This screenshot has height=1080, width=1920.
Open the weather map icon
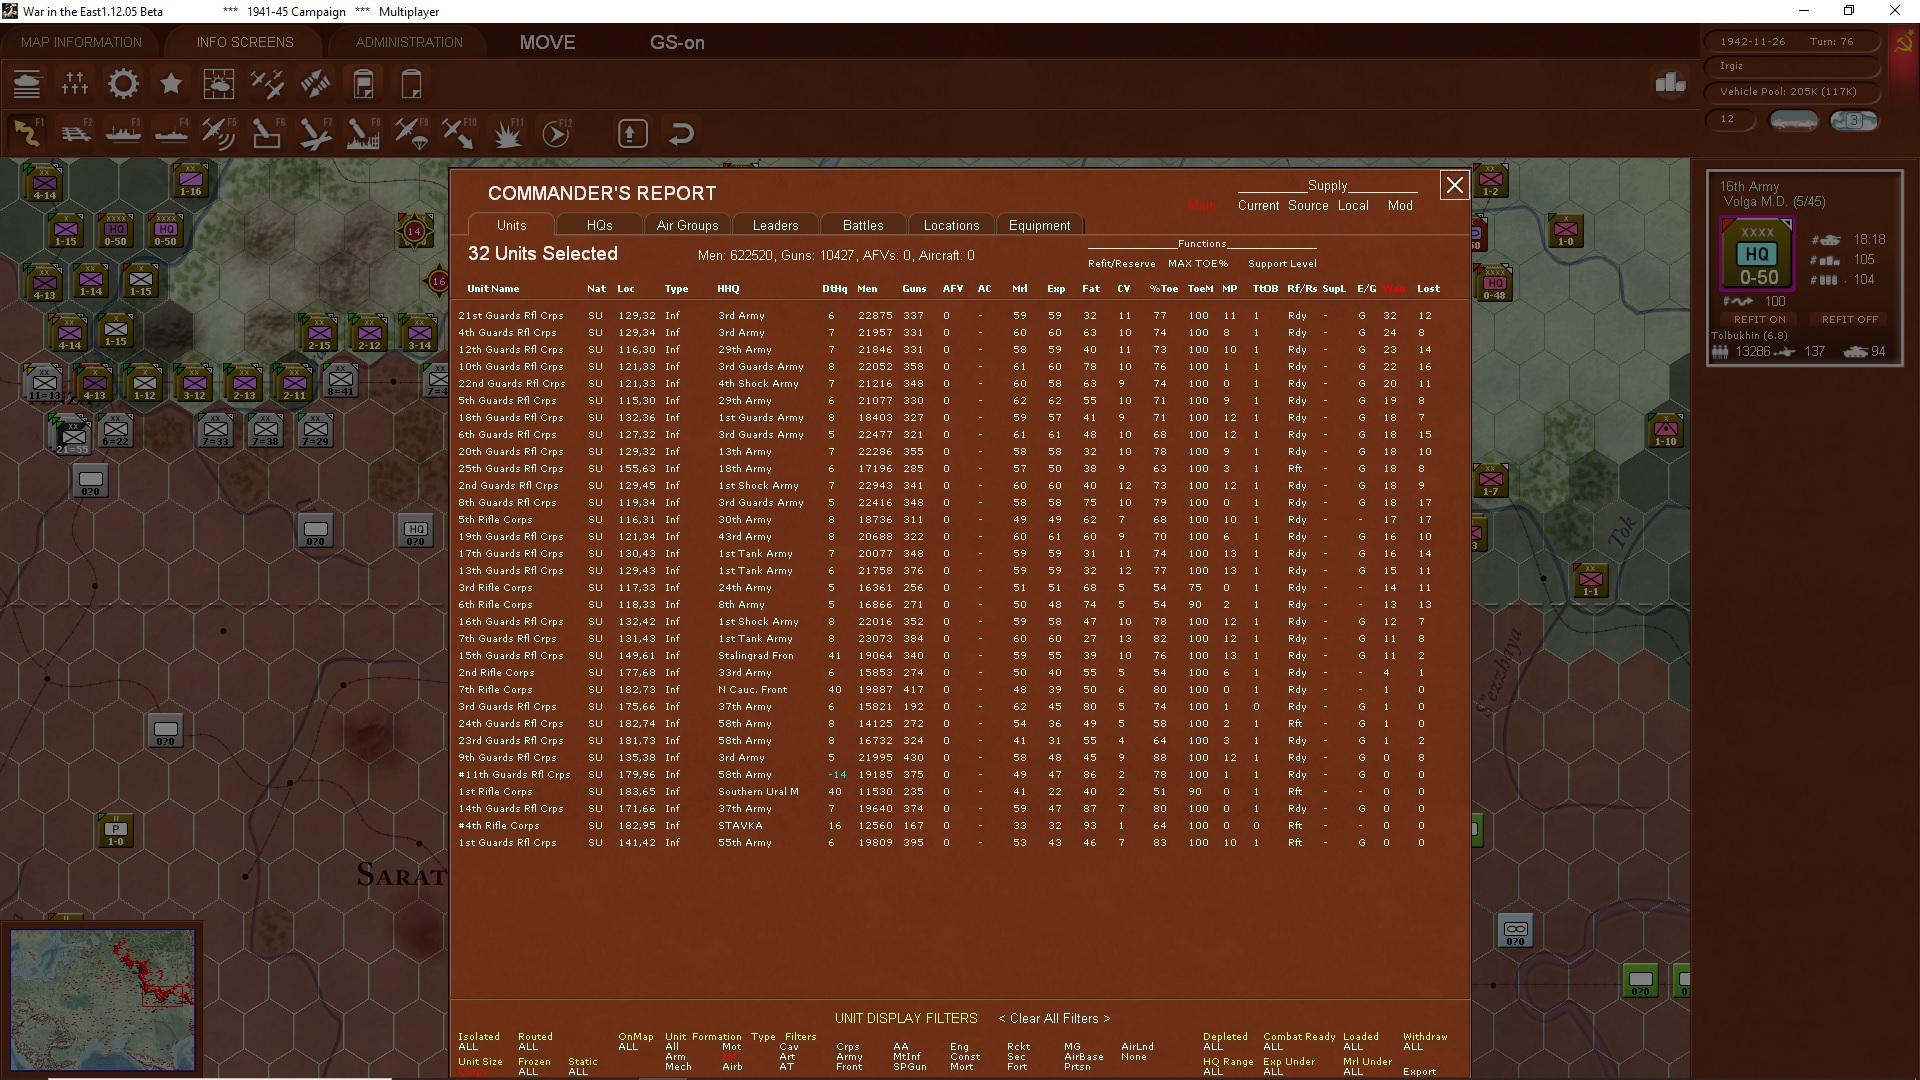click(219, 84)
